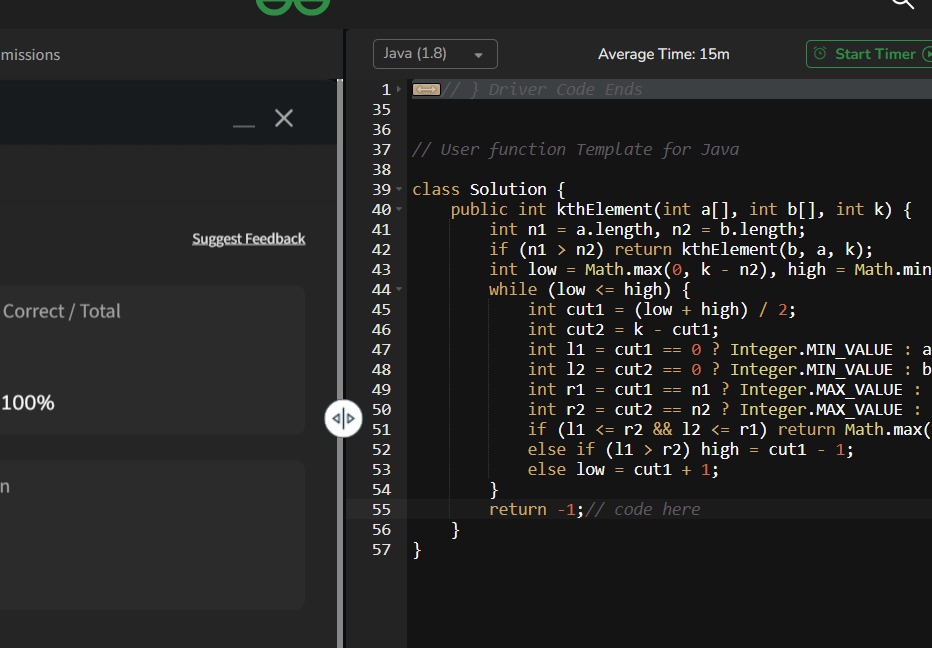Open the Java (1.8) language dropdown
Screen dimensions: 932x648
pos(435,54)
